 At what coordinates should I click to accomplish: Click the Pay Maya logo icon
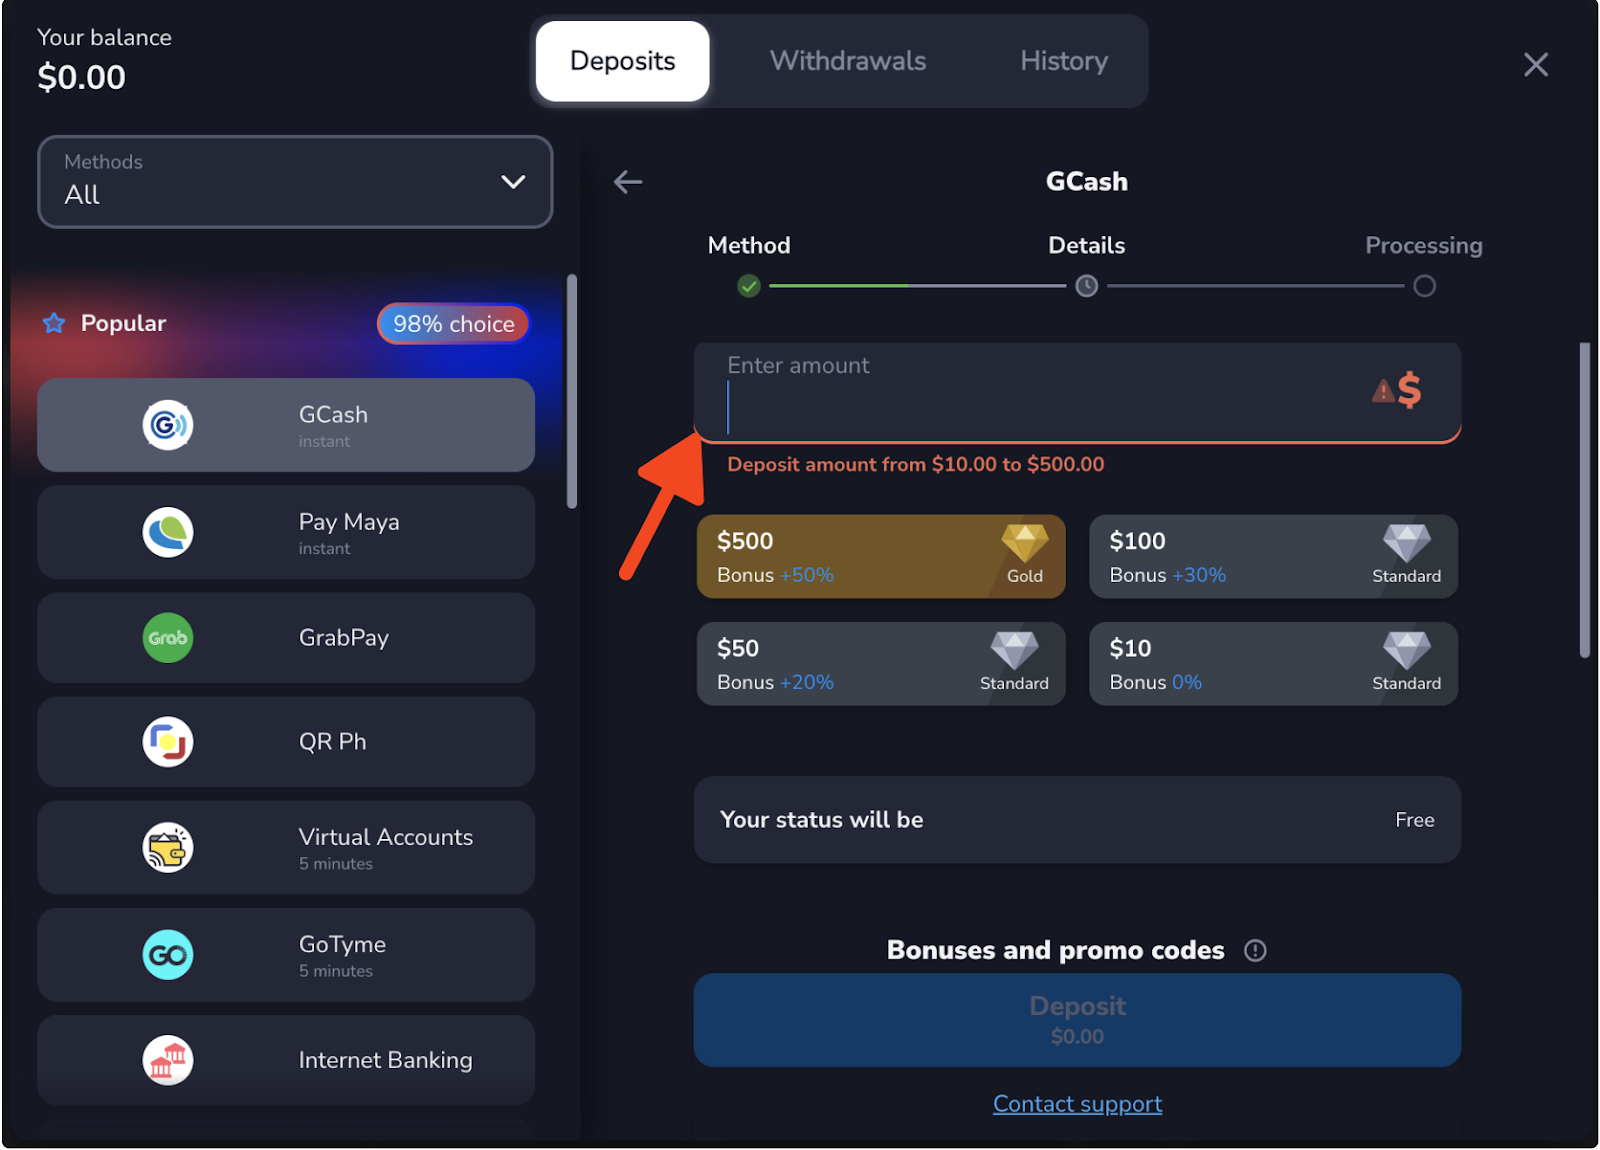pos(167,532)
